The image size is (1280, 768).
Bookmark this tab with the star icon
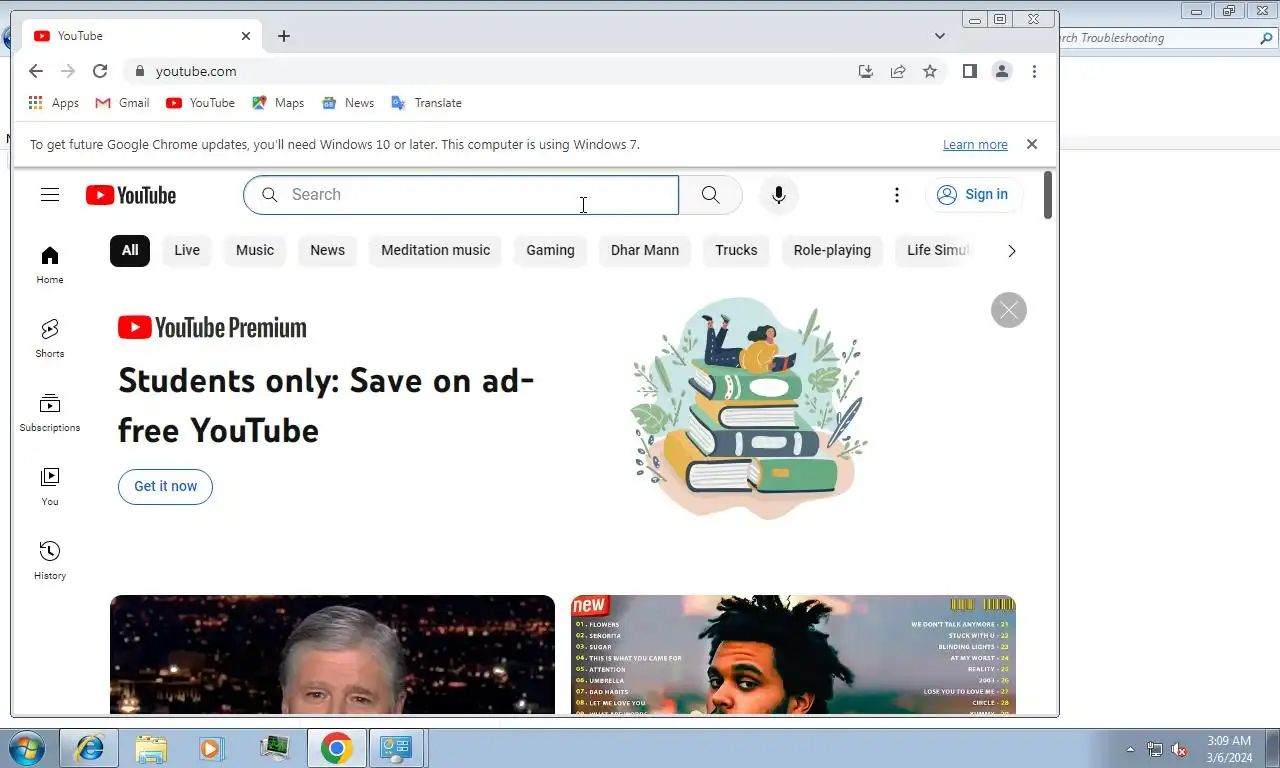click(930, 71)
